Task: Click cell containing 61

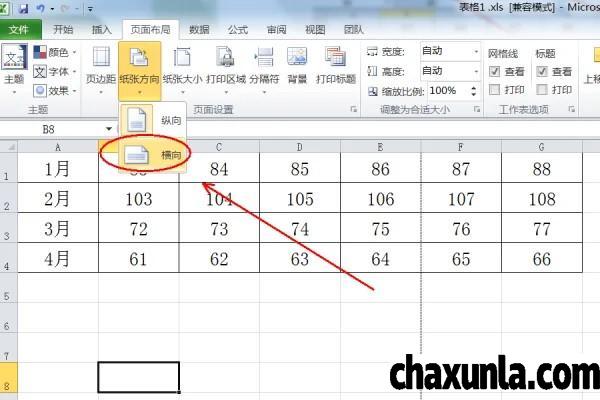Action: point(139,258)
